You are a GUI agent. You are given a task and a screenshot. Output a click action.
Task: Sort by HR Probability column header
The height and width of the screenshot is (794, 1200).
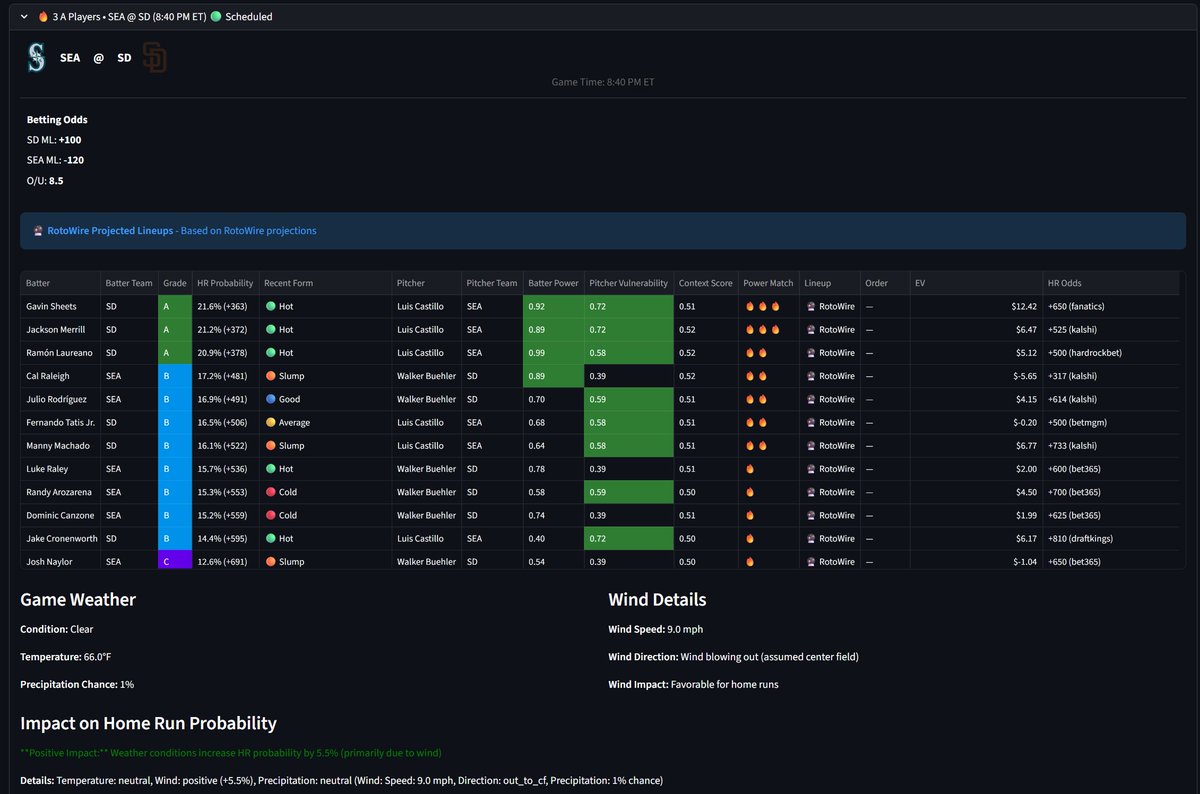tap(225, 283)
